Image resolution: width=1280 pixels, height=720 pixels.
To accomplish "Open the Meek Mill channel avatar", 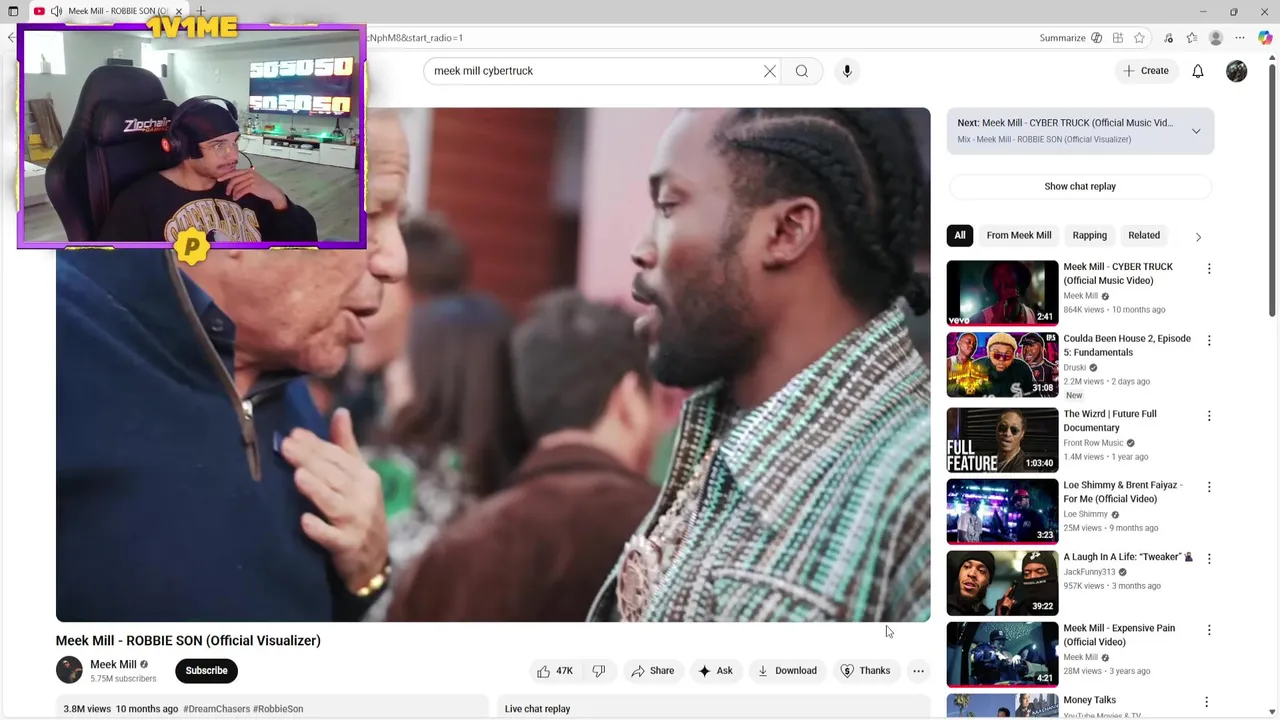I will [69, 670].
